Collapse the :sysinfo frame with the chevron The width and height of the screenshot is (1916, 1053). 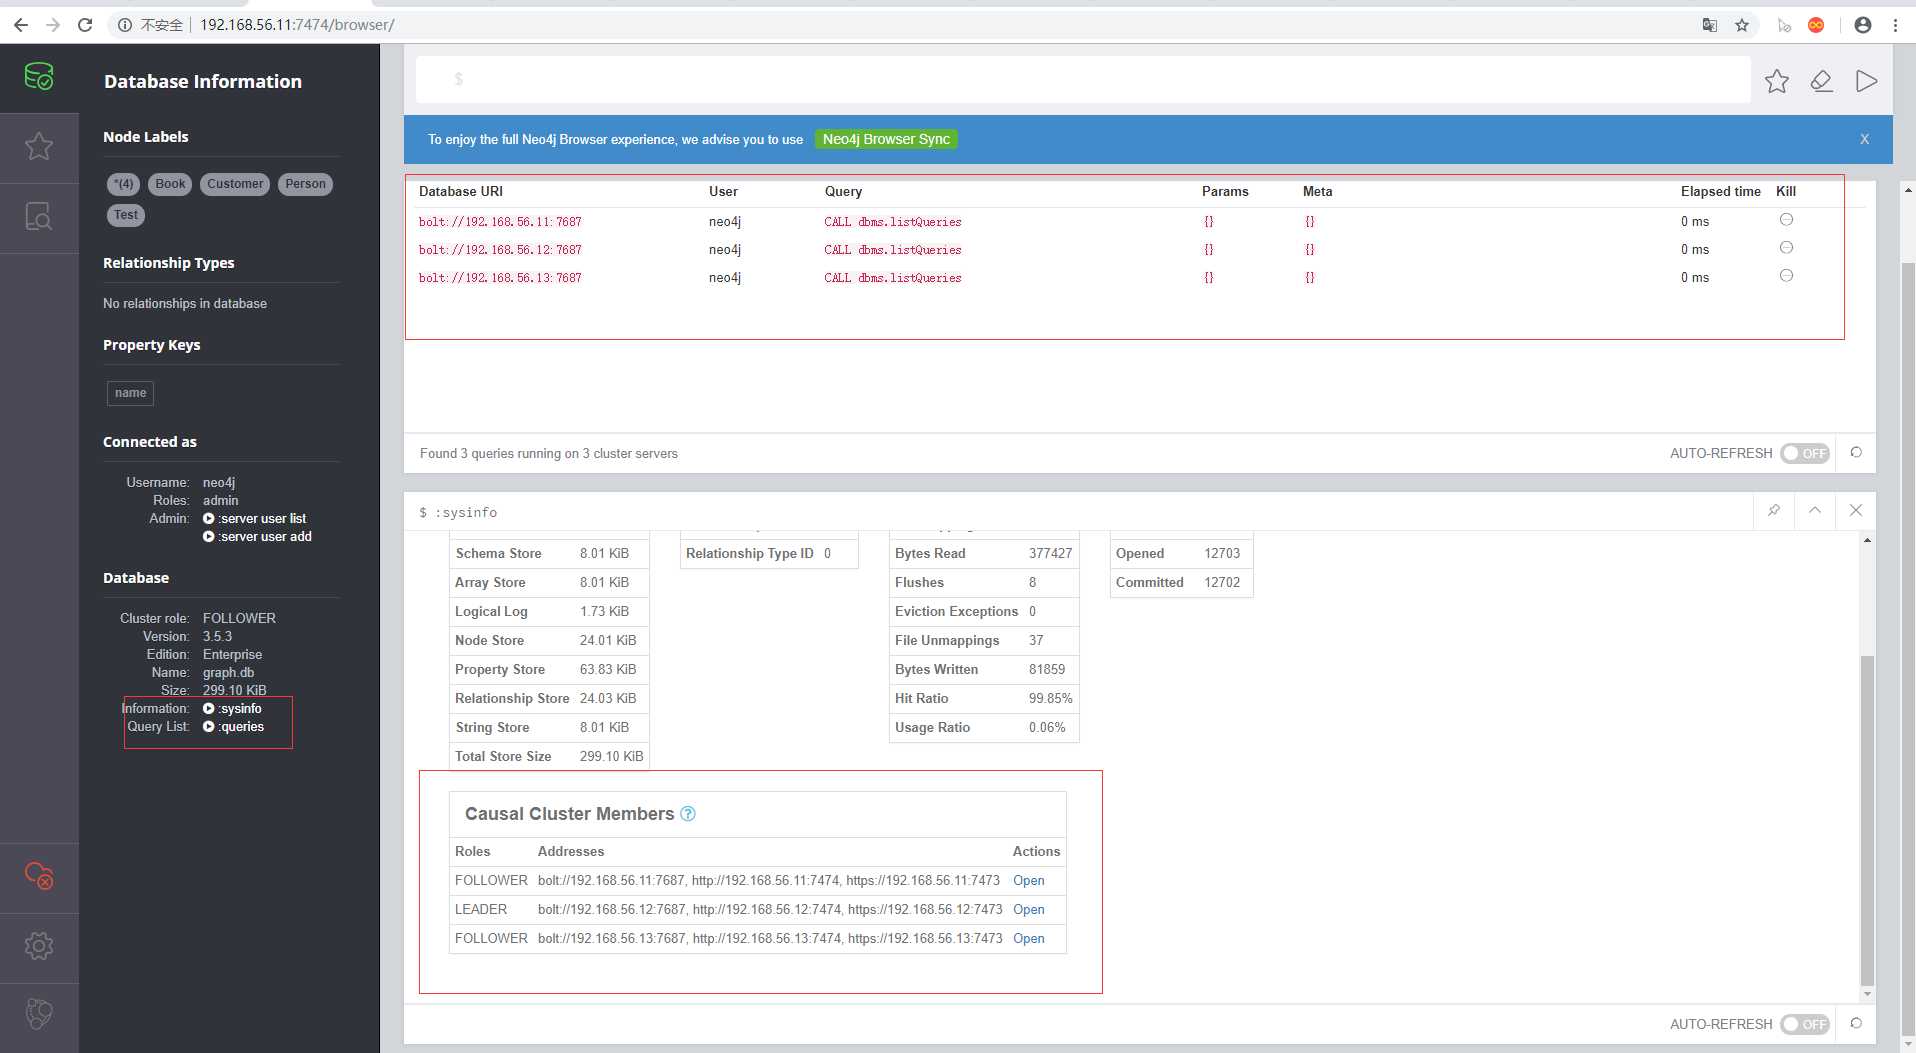(x=1815, y=511)
